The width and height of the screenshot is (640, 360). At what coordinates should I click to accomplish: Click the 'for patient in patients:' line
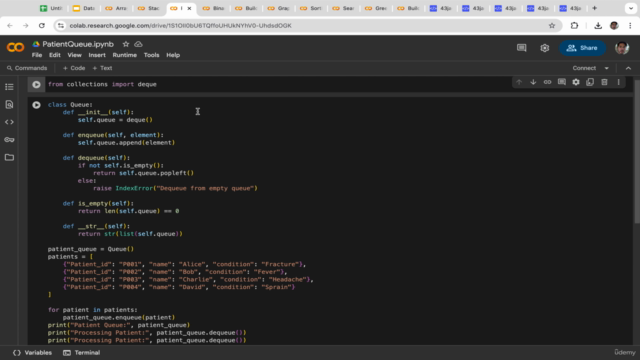(93, 310)
